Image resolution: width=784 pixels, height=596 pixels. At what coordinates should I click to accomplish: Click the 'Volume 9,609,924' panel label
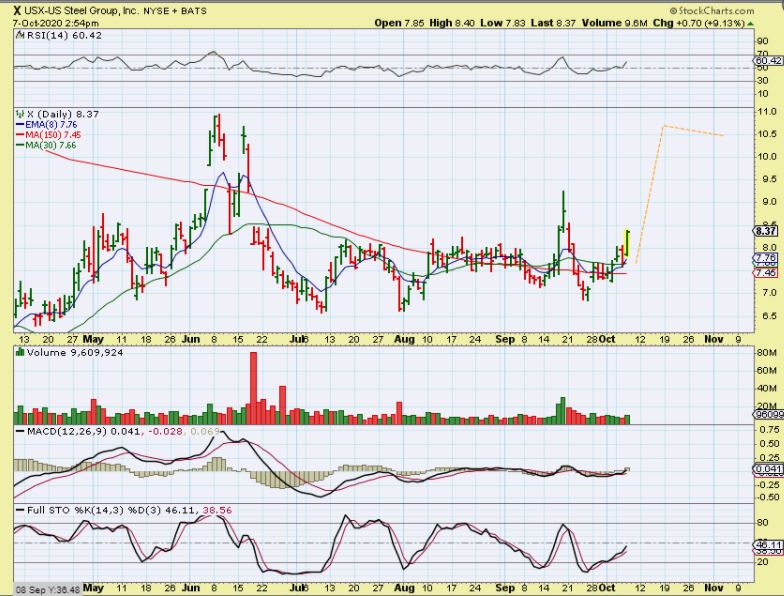75,352
